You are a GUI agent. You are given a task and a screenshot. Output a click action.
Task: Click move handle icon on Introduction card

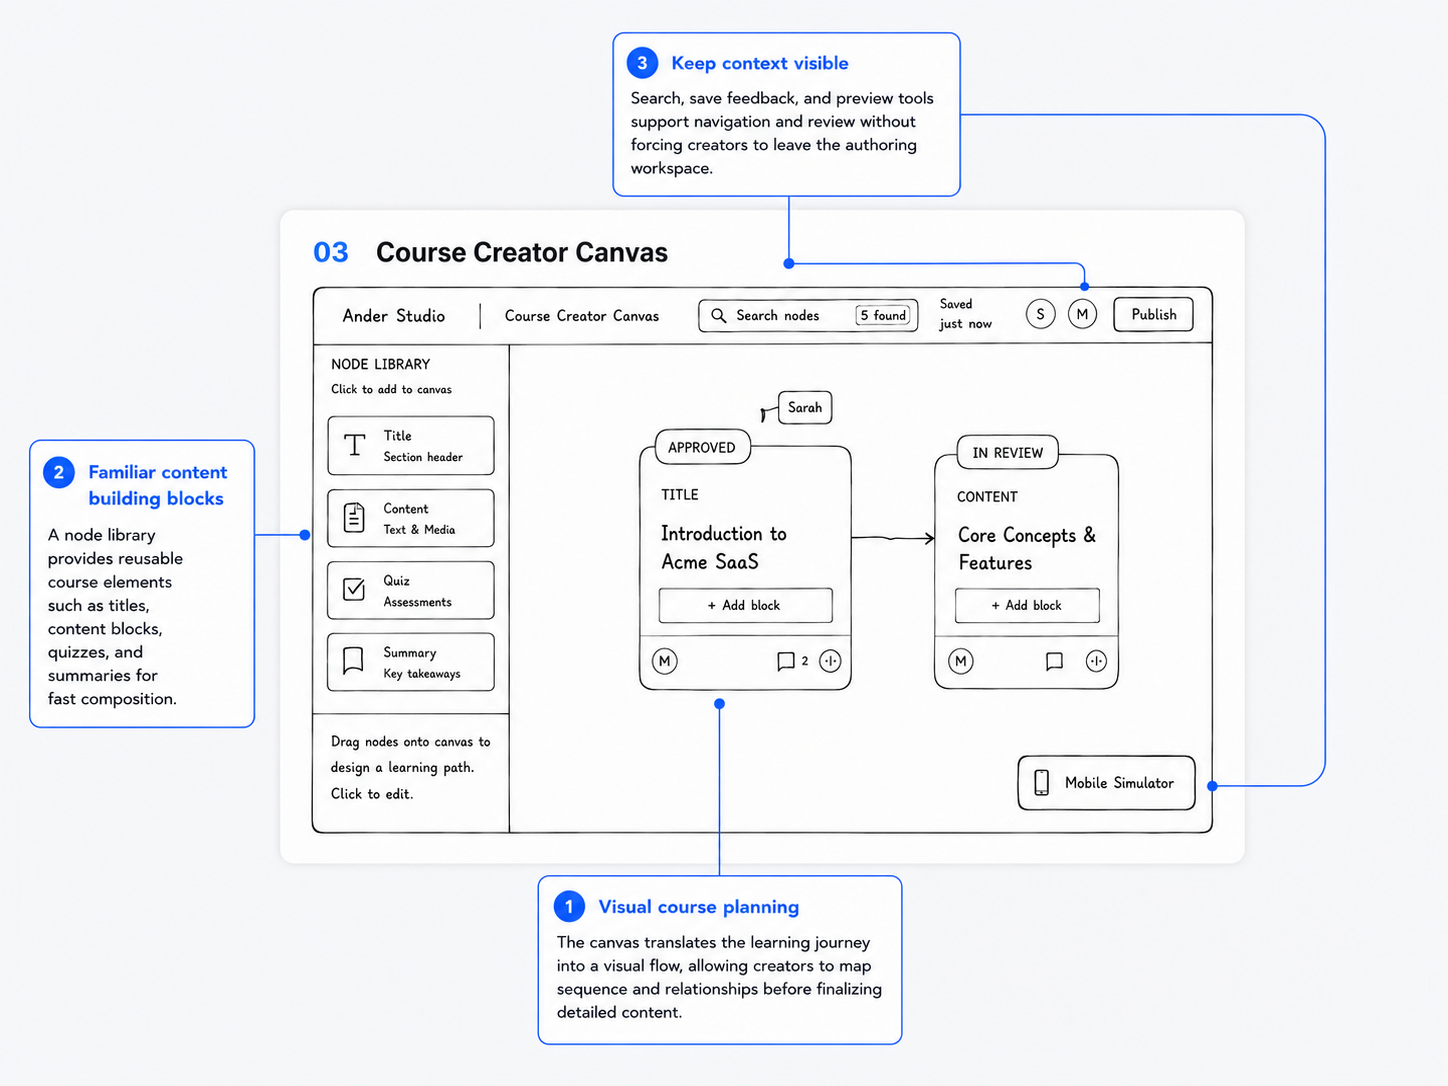click(x=830, y=661)
